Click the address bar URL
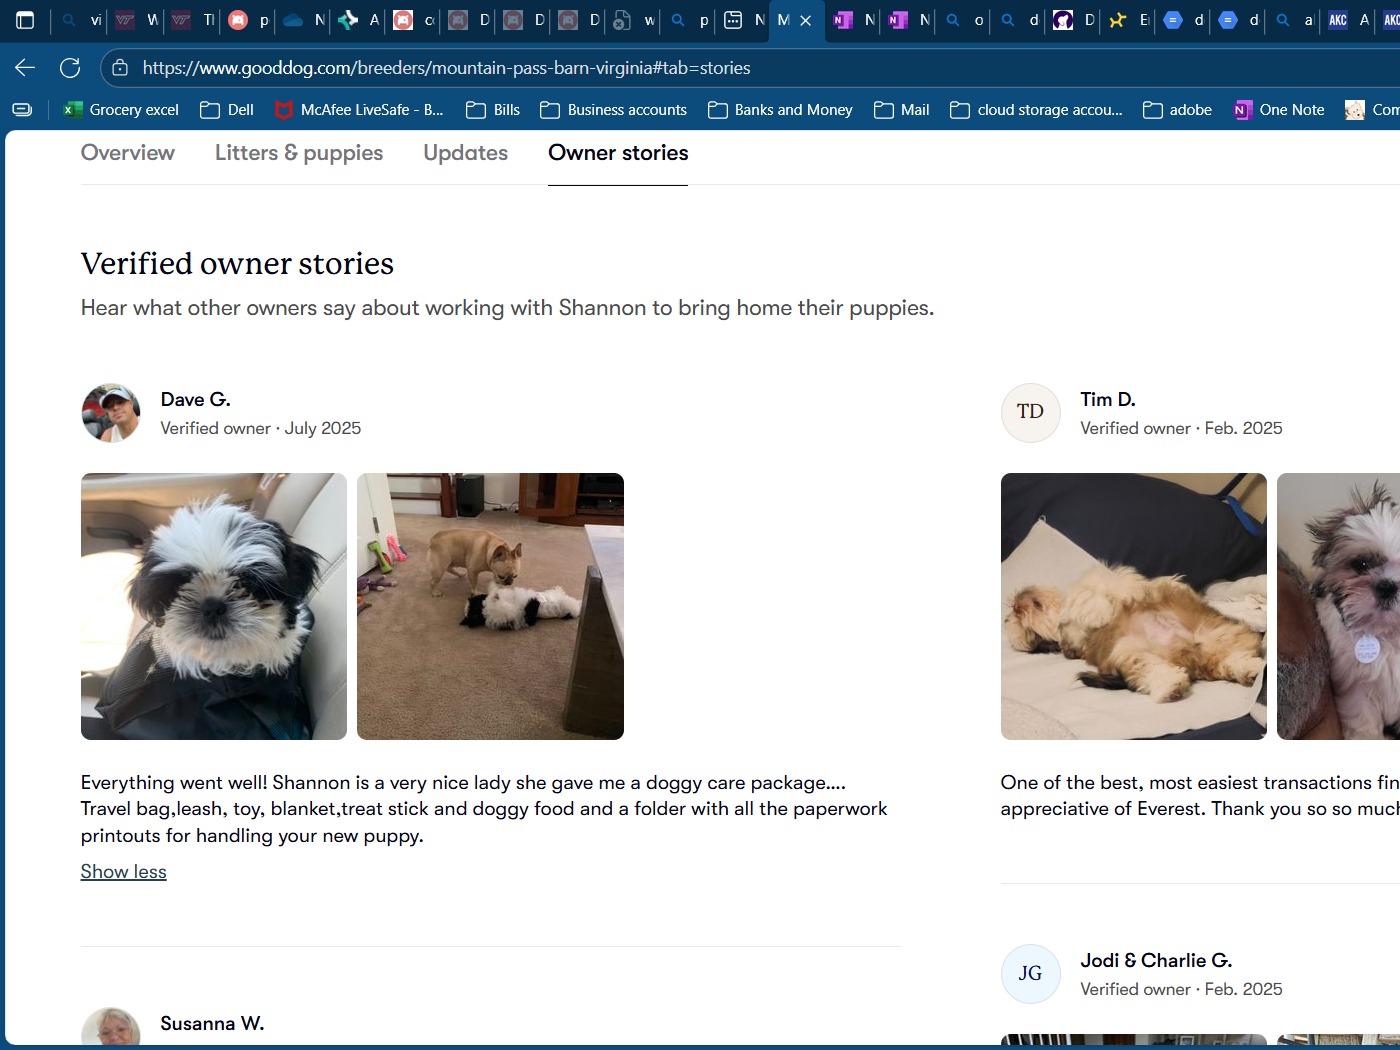Screen dimensions: 1400x1050 point(446,68)
